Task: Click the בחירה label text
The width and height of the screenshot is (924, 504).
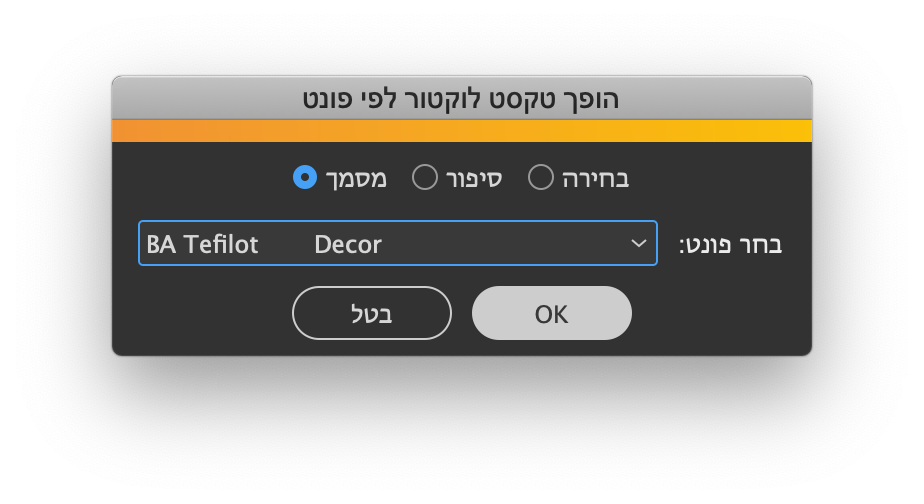Action: point(595,179)
